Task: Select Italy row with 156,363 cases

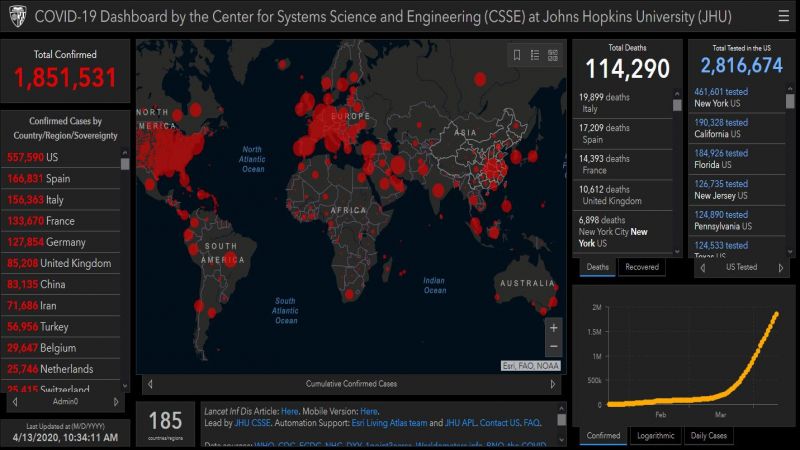Action: point(61,199)
